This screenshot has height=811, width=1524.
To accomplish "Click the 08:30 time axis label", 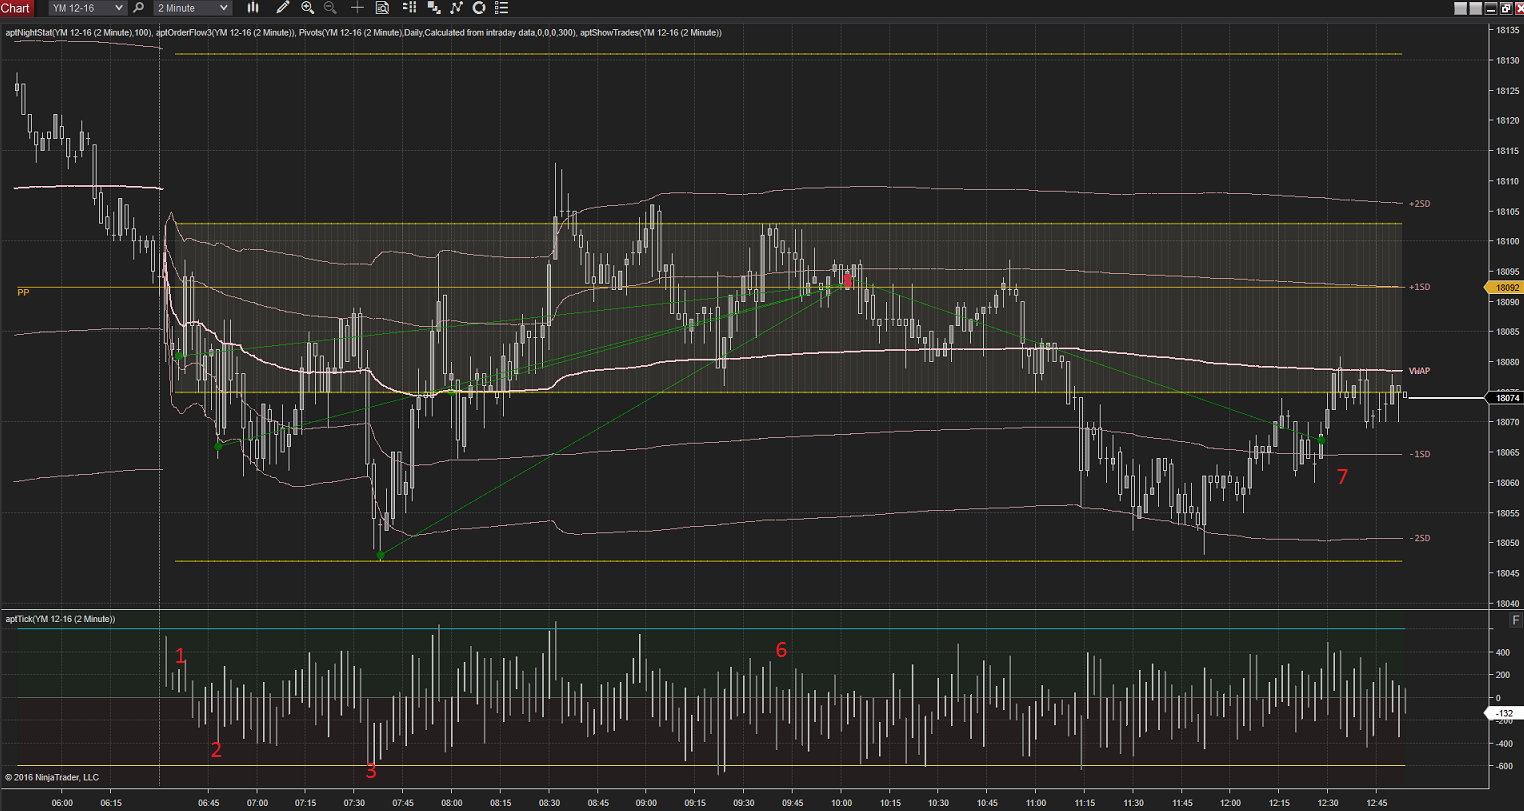I will 549,803.
